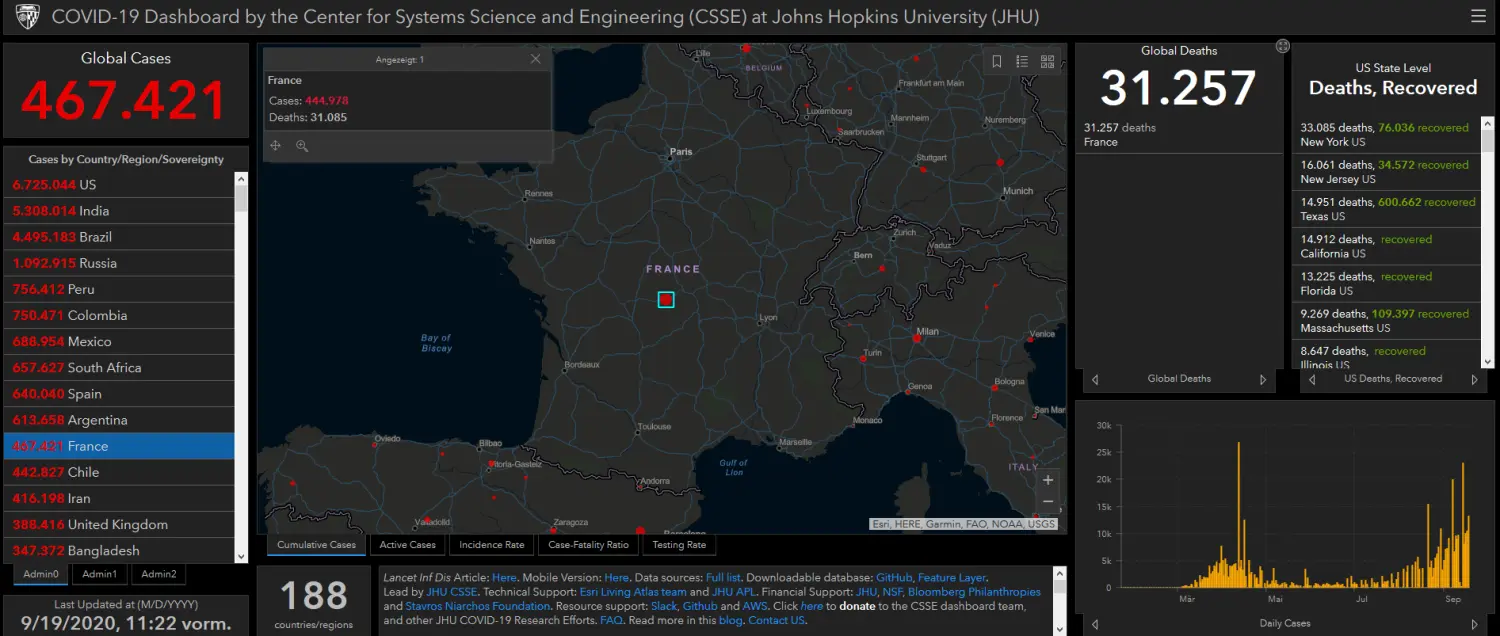Open the map bookmarks icon
The width and height of the screenshot is (1500, 636).
(997, 61)
